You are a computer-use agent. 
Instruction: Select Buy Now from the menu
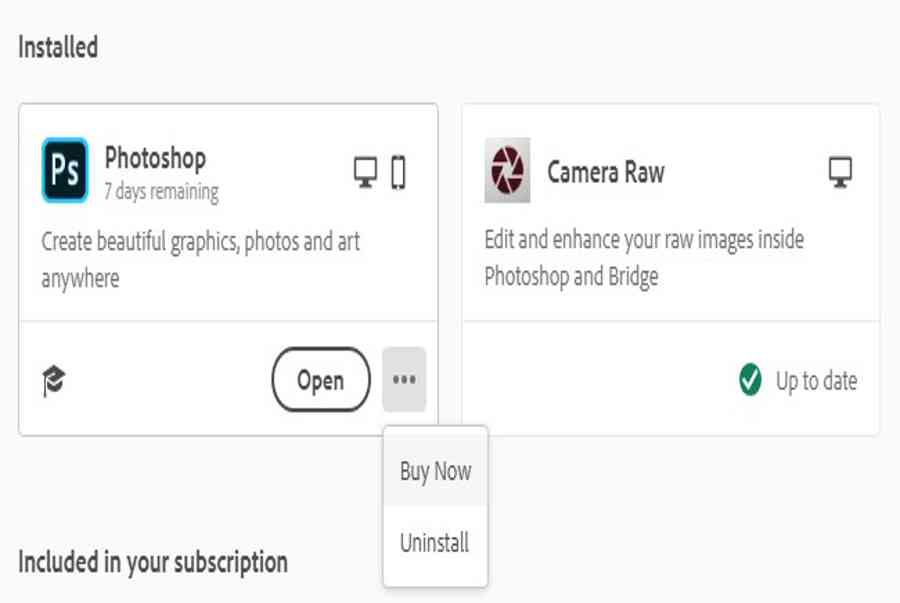[436, 471]
